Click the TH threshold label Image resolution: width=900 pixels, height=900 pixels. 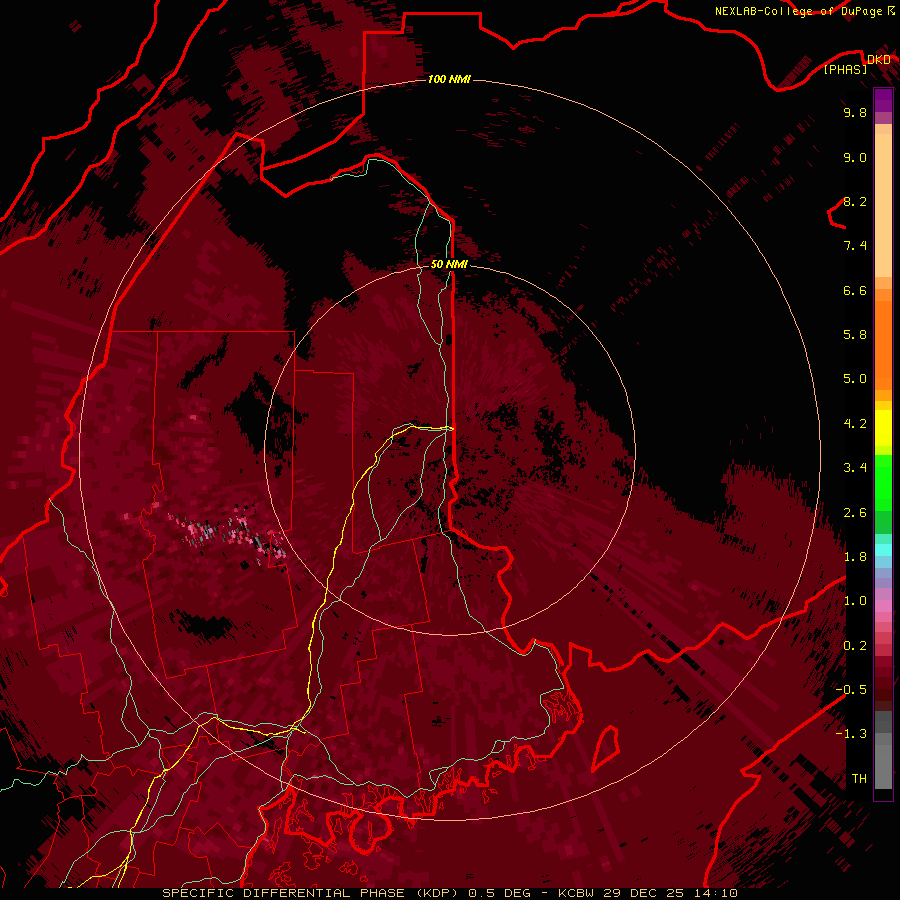[x=859, y=779]
